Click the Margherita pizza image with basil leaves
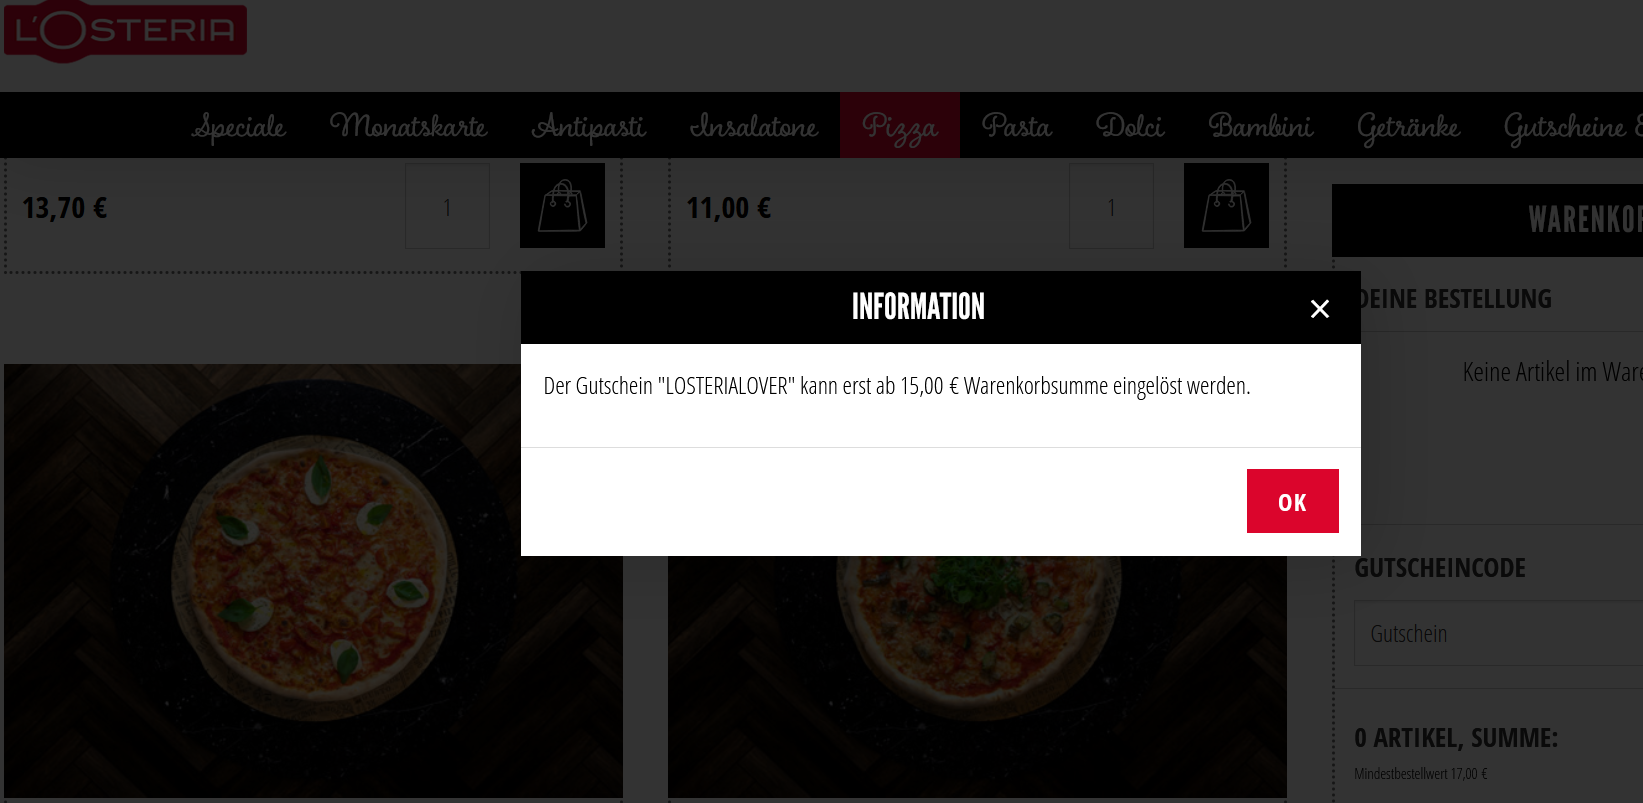Image resolution: width=1643 pixels, height=803 pixels. point(313,581)
